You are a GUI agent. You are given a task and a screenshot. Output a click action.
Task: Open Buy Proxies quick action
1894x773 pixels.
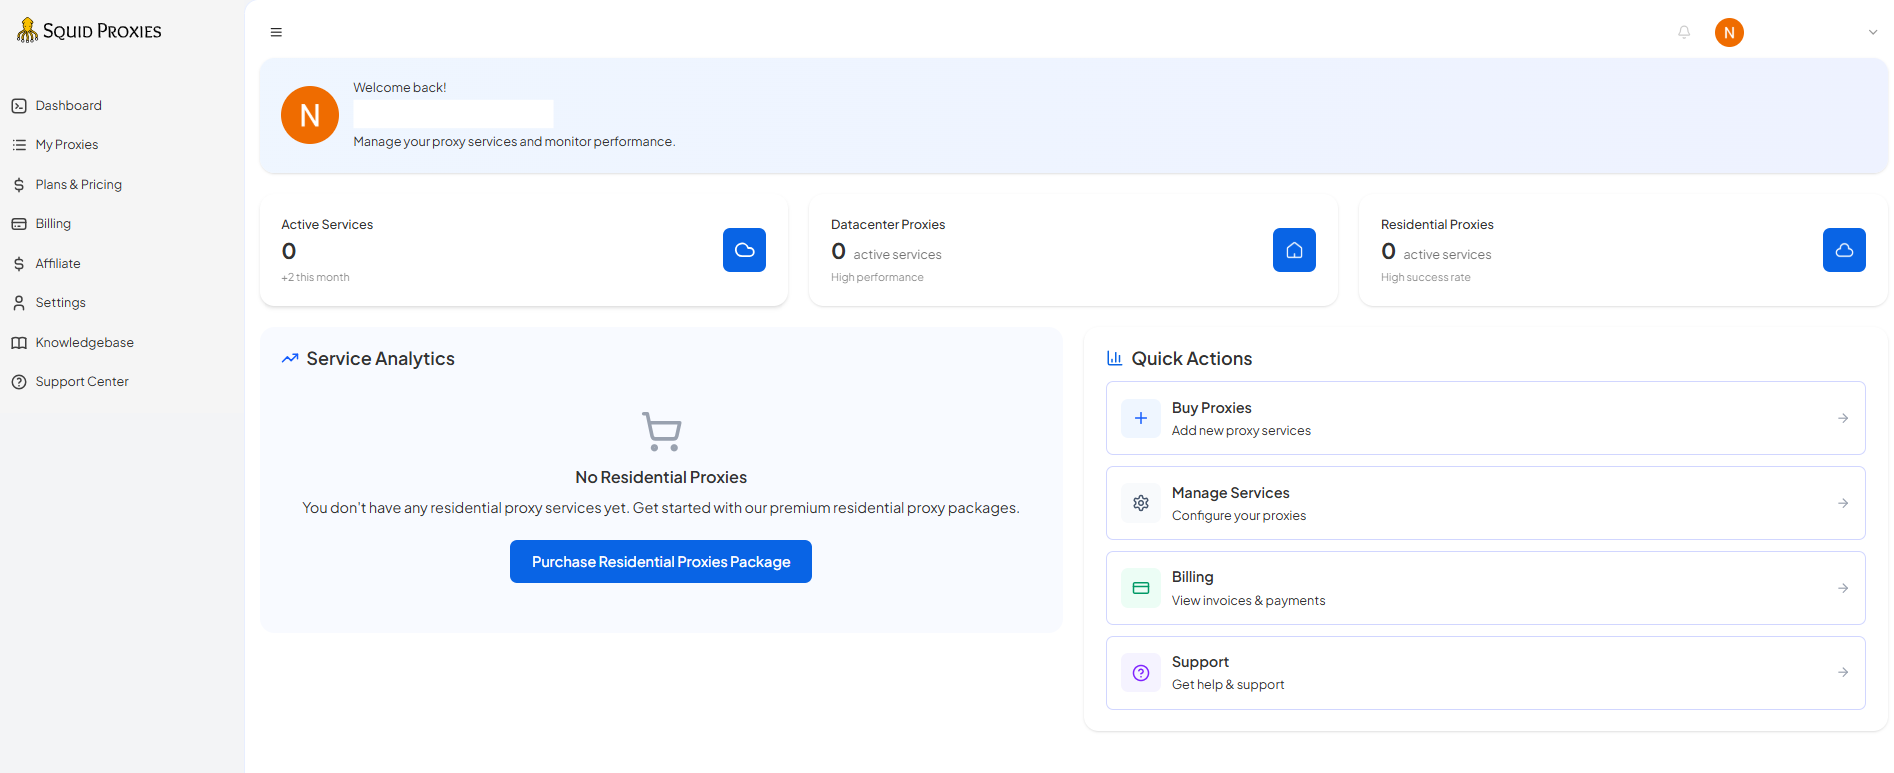point(1486,418)
